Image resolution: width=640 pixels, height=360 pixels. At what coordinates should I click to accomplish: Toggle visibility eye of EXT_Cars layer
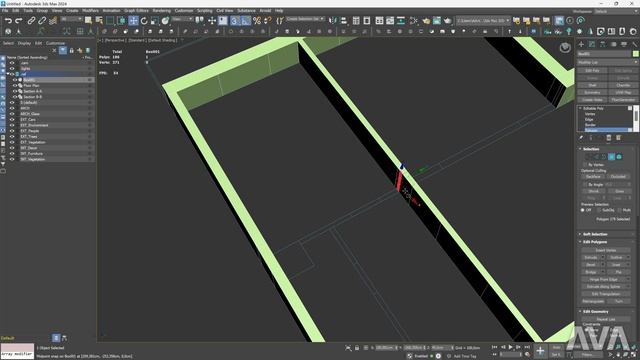12,120
